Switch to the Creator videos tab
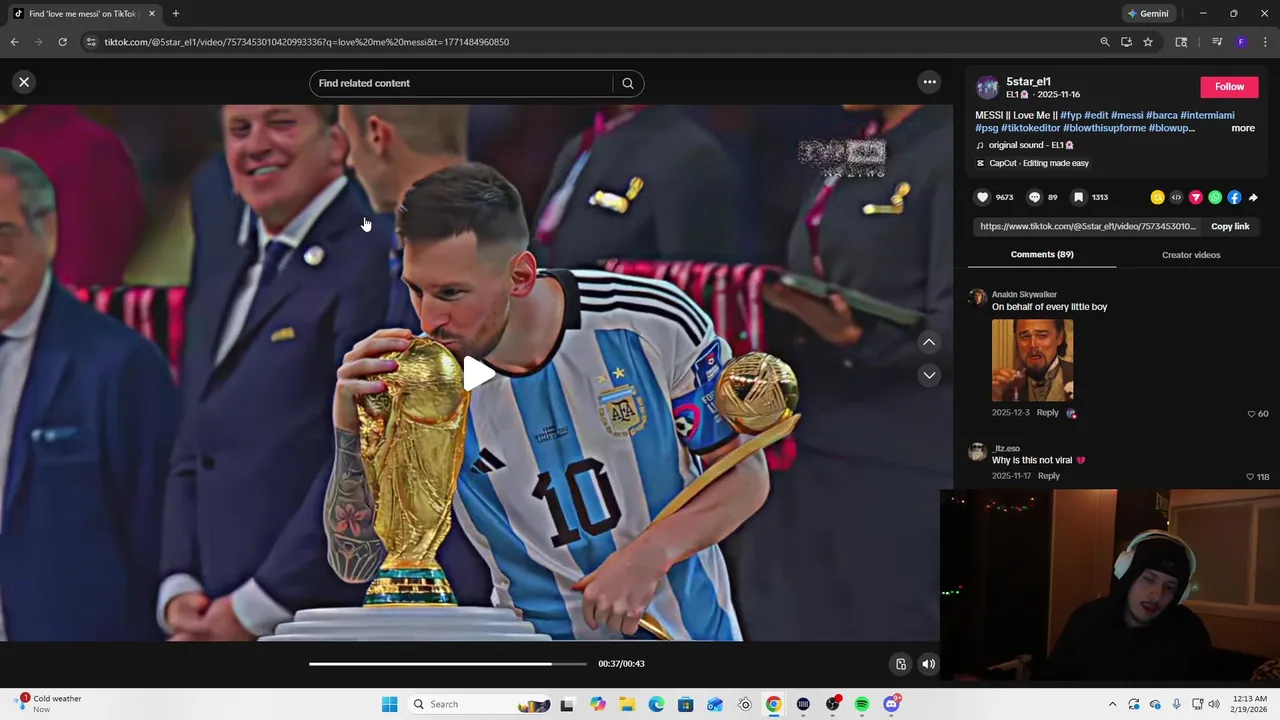 click(x=1191, y=255)
